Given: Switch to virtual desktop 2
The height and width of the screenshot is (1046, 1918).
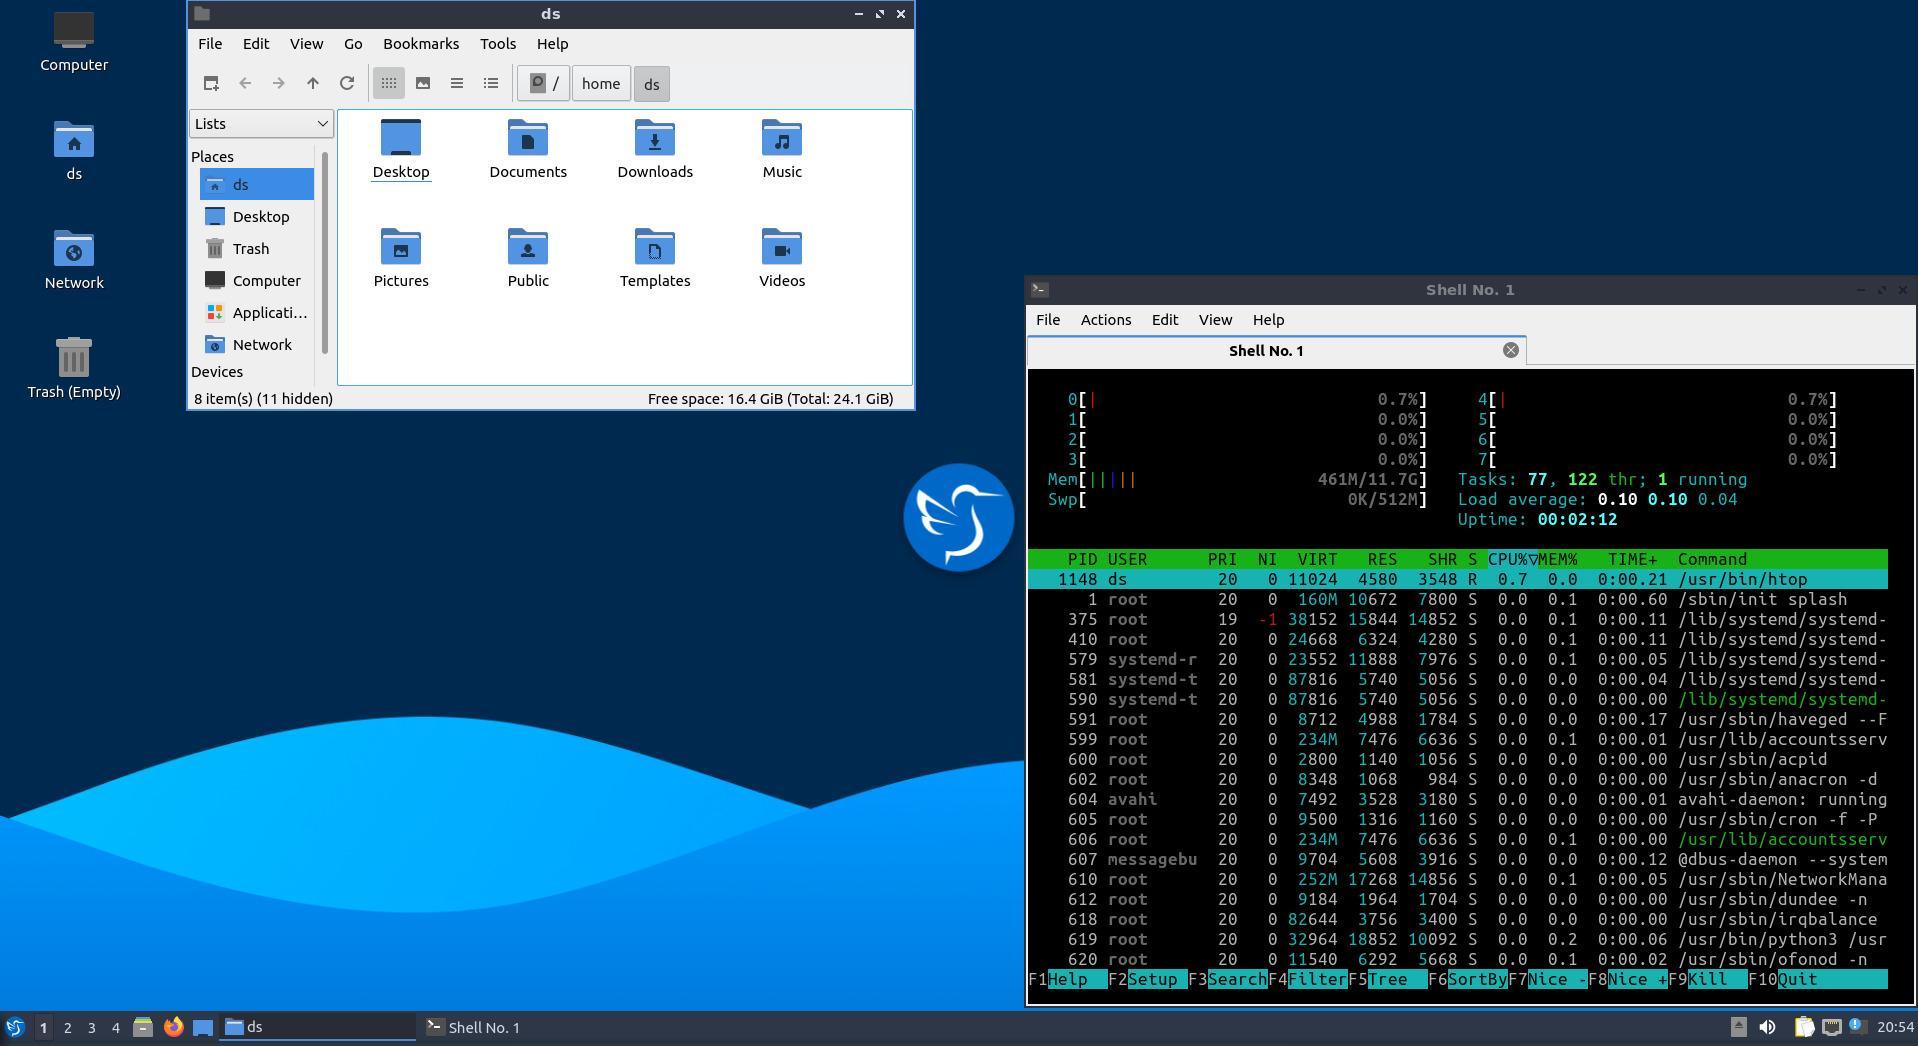Looking at the screenshot, I should (x=67, y=1027).
